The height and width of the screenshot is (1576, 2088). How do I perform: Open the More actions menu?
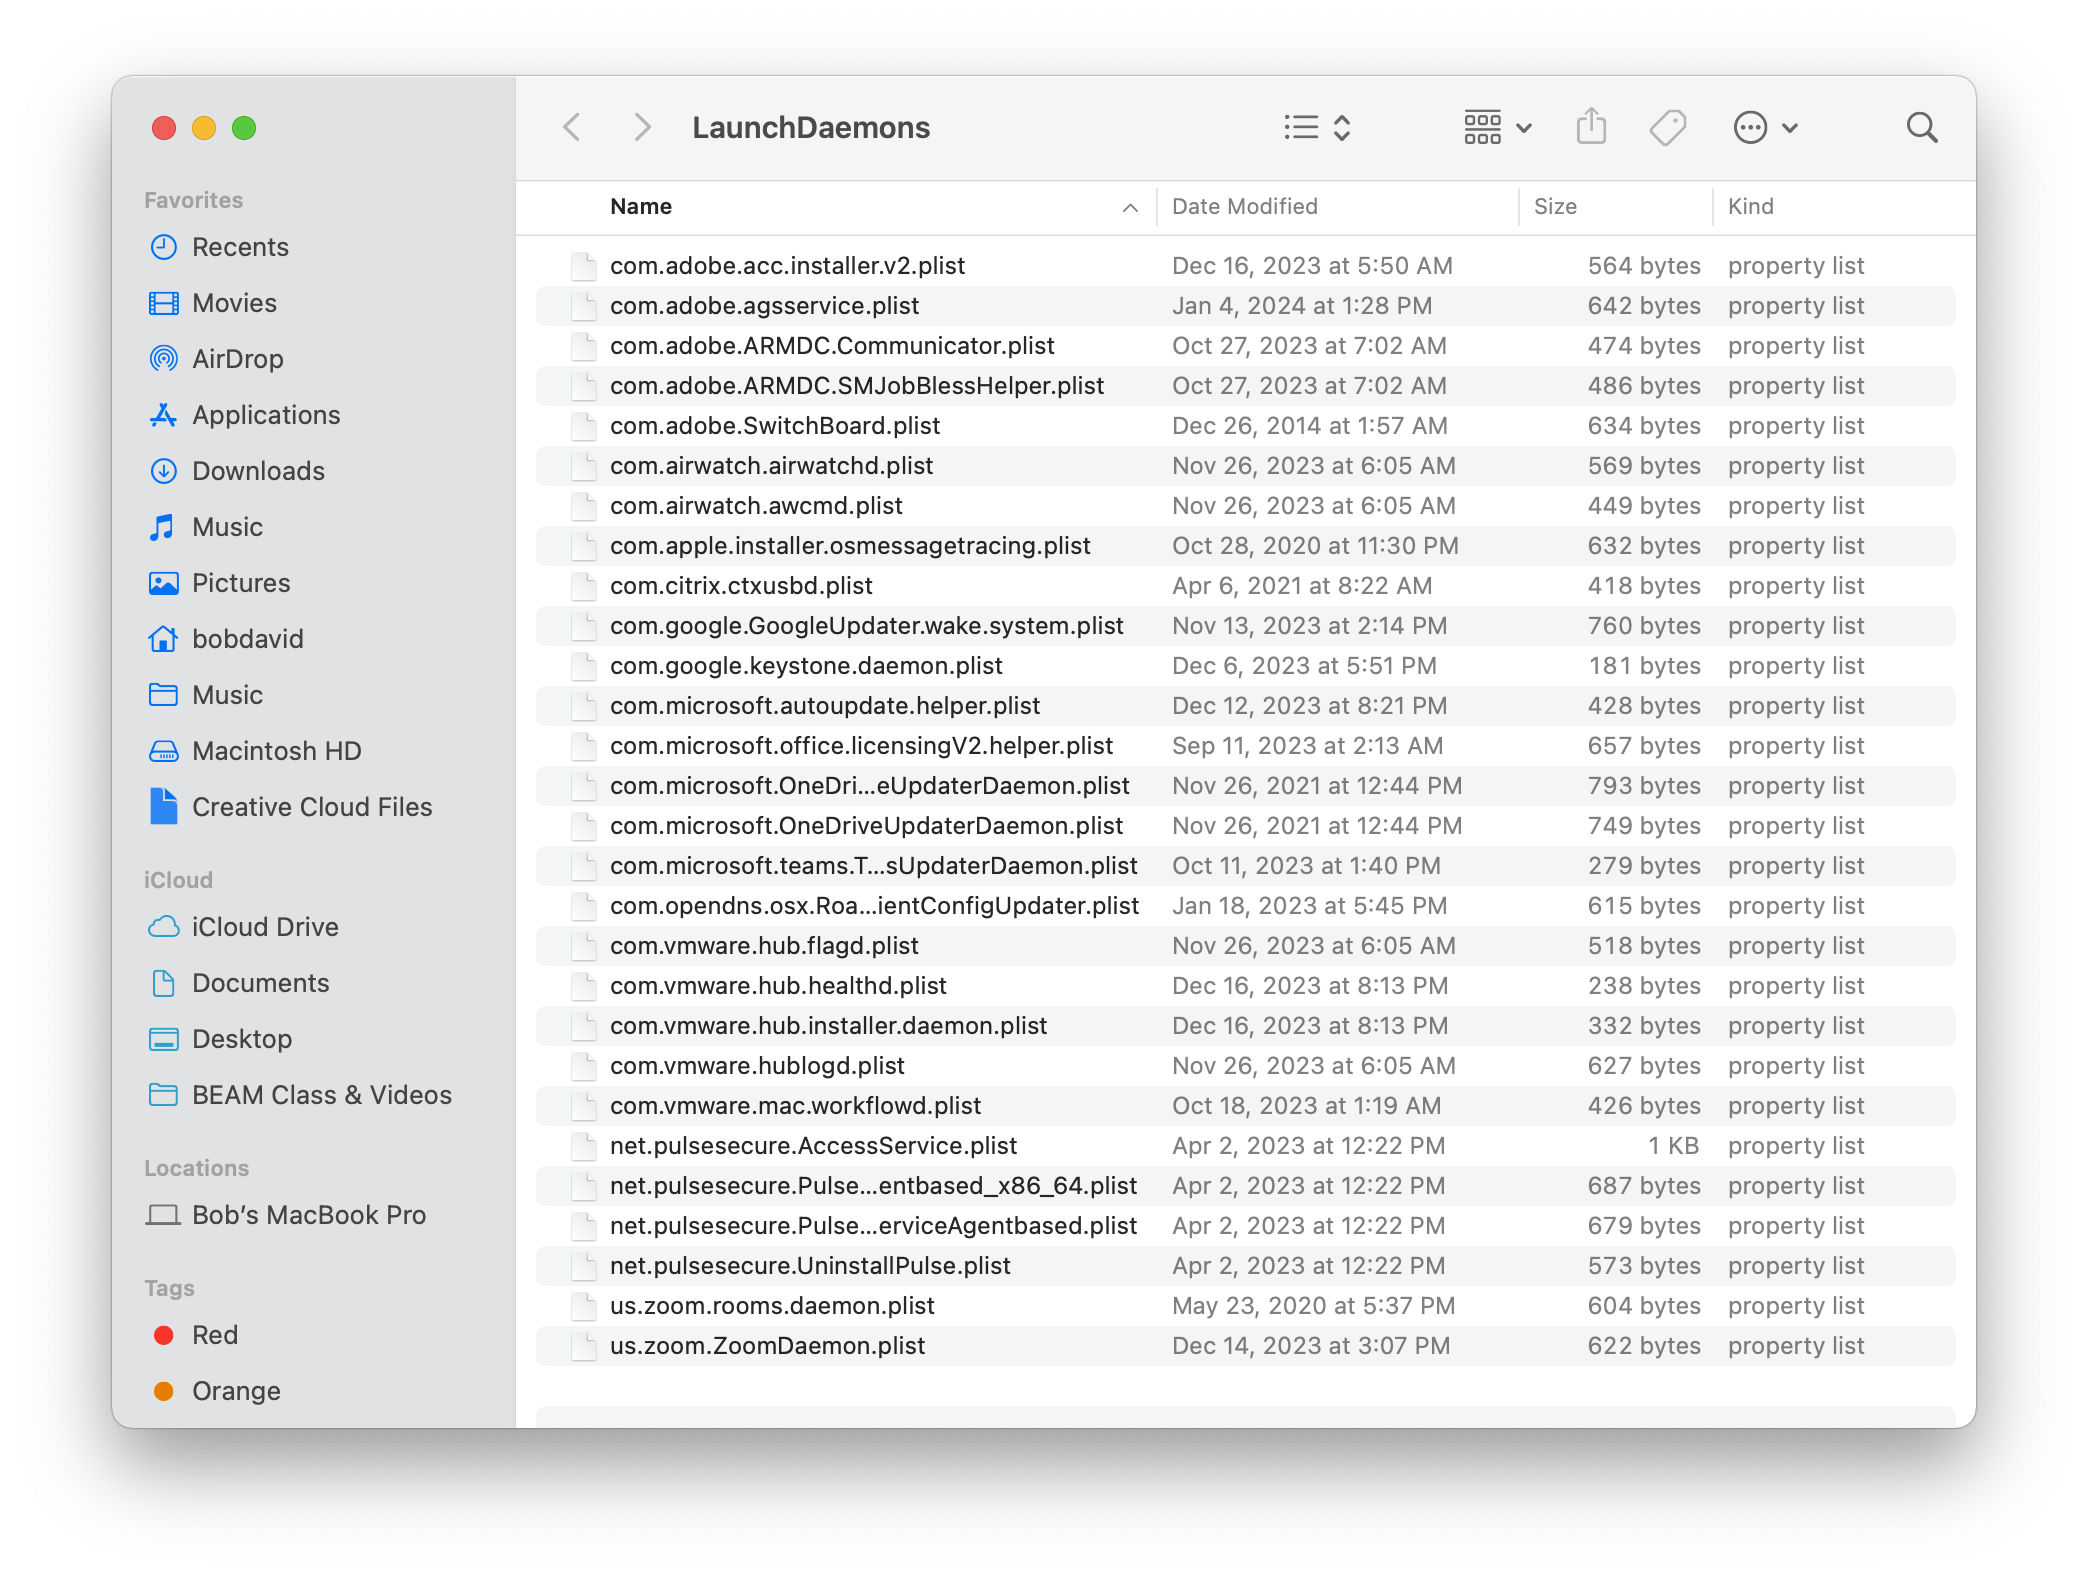(x=1765, y=127)
